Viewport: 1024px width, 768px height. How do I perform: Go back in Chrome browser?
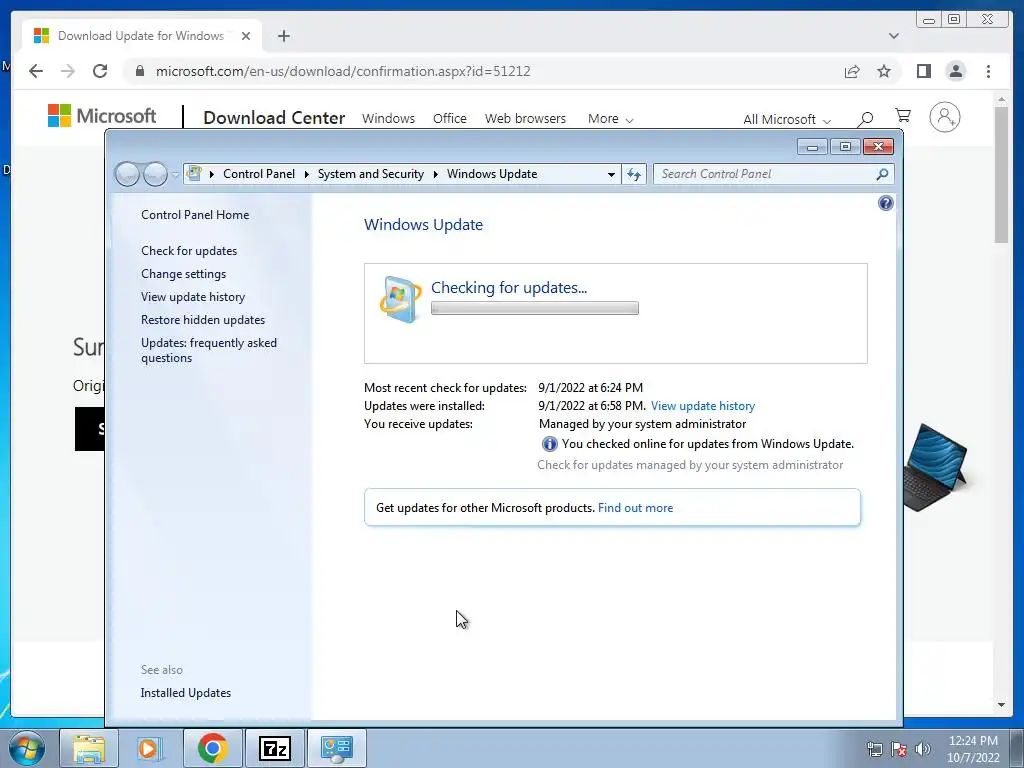[36, 71]
